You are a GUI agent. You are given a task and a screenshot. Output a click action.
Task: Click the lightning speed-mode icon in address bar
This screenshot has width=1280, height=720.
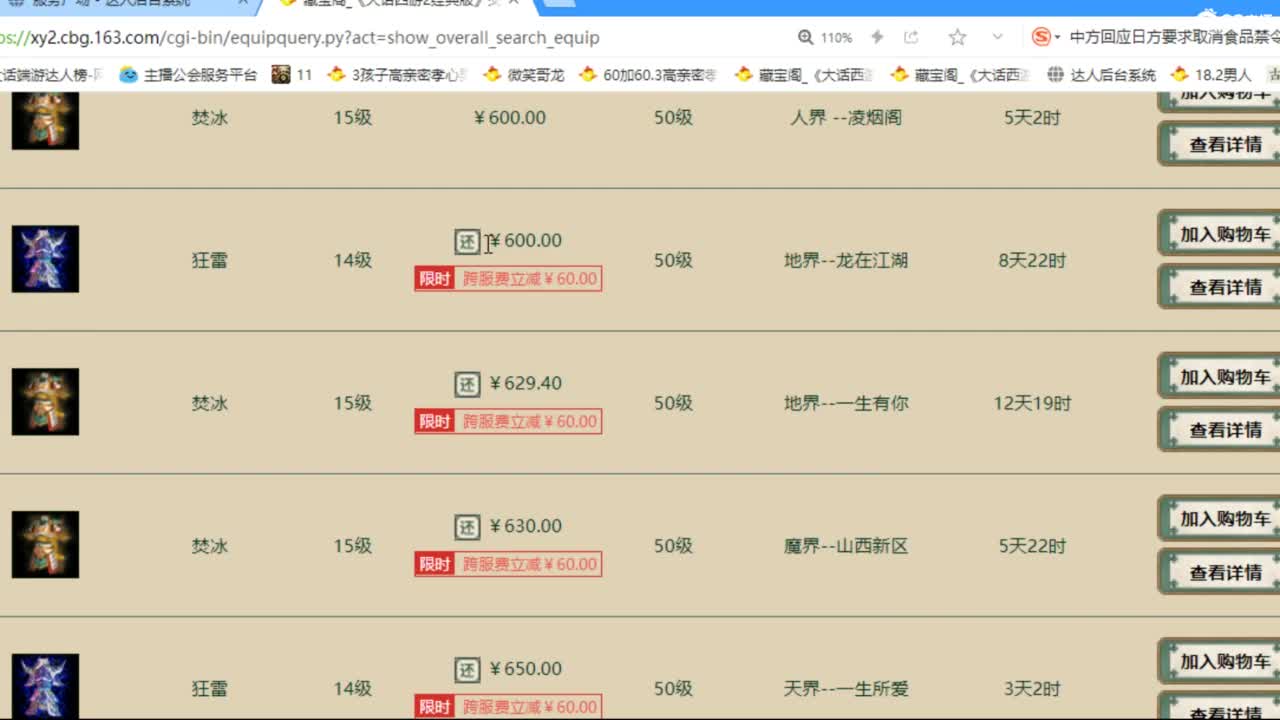pyautogui.click(x=877, y=38)
